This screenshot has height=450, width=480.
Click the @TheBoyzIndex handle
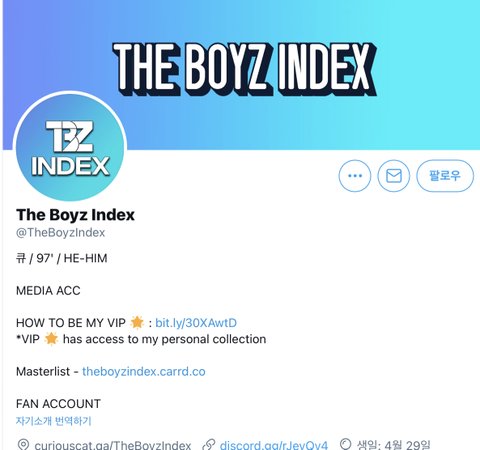[x=61, y=232]
